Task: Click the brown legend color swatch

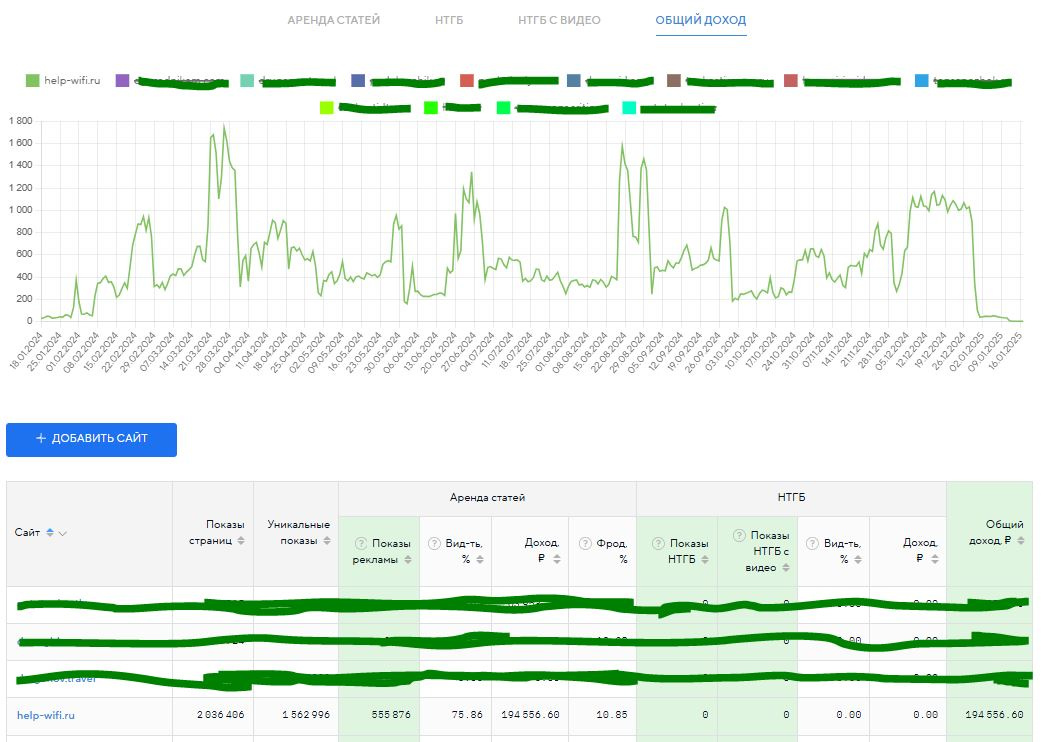Action: coord(674,80)
